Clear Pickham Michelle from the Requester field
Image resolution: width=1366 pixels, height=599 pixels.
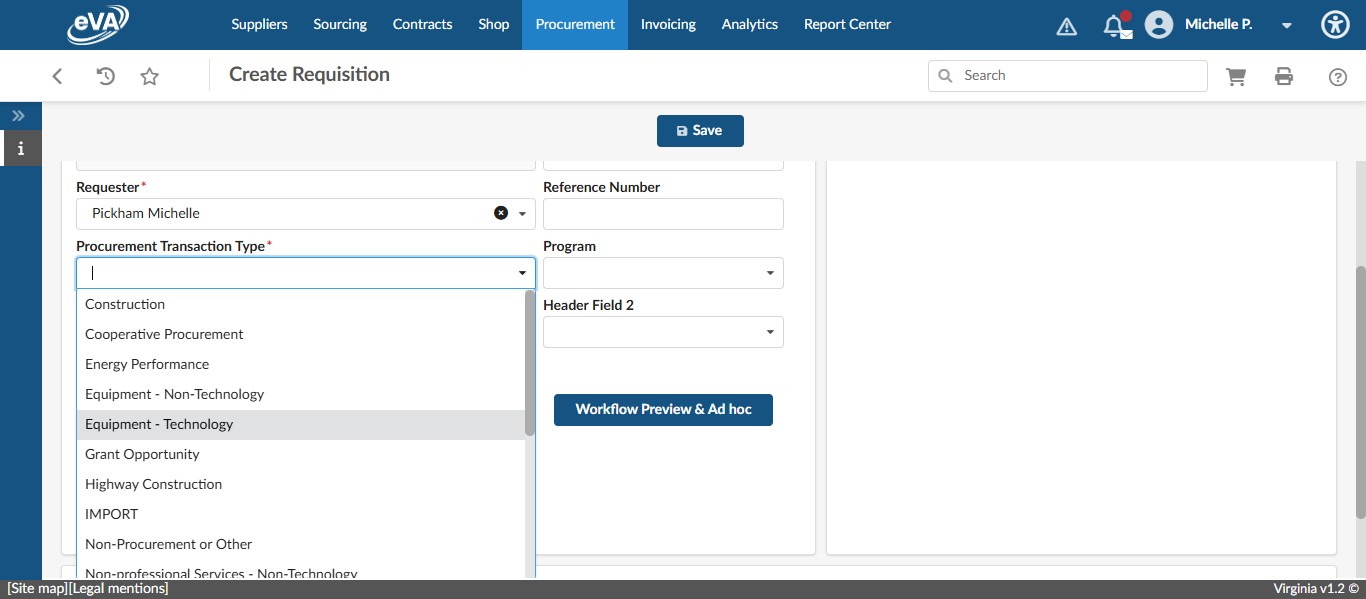point(500,212)
